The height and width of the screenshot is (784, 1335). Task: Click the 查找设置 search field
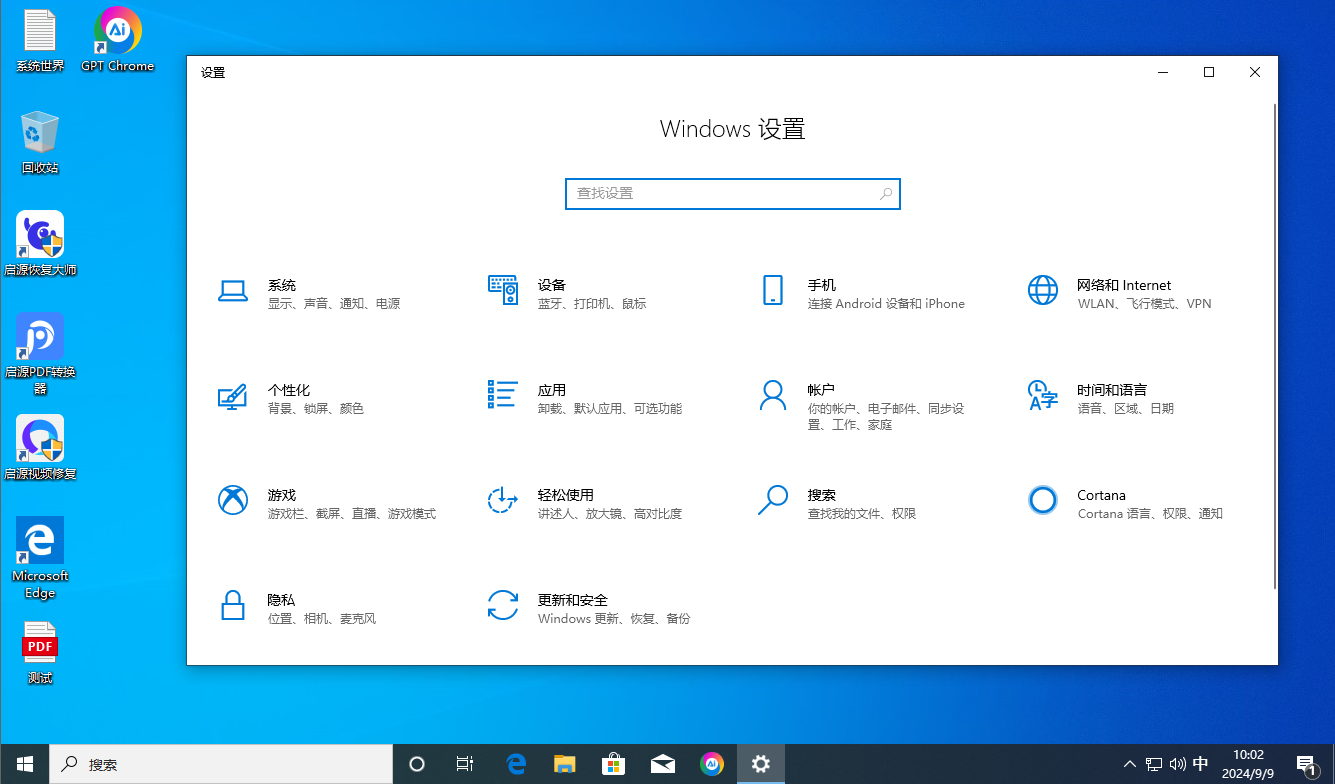coord(733,194)
